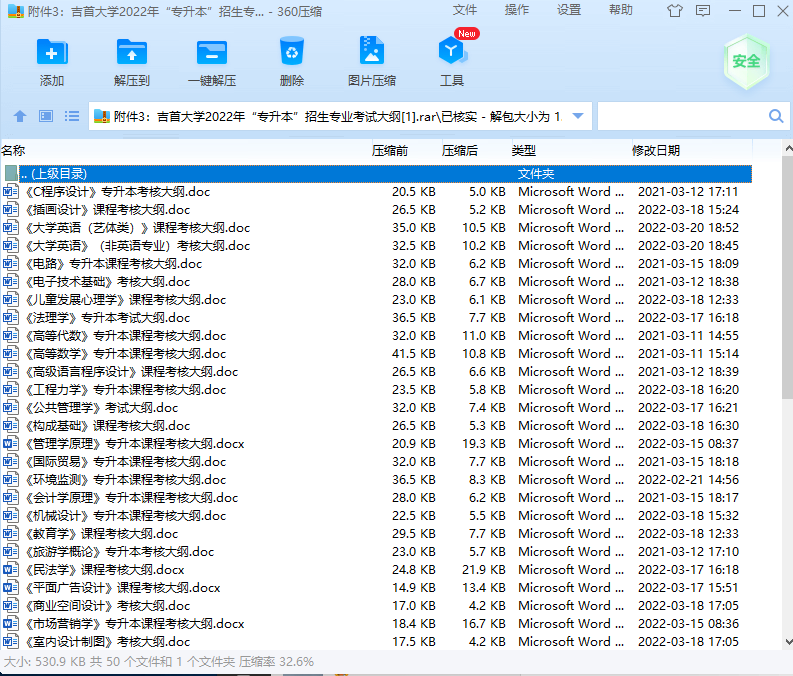Image resolution: width=793 pixels, height=676 pixels.
Task: Click the 删除 (Delete) recycle icon
Action: pyautogui.click(x=292, y=61)
